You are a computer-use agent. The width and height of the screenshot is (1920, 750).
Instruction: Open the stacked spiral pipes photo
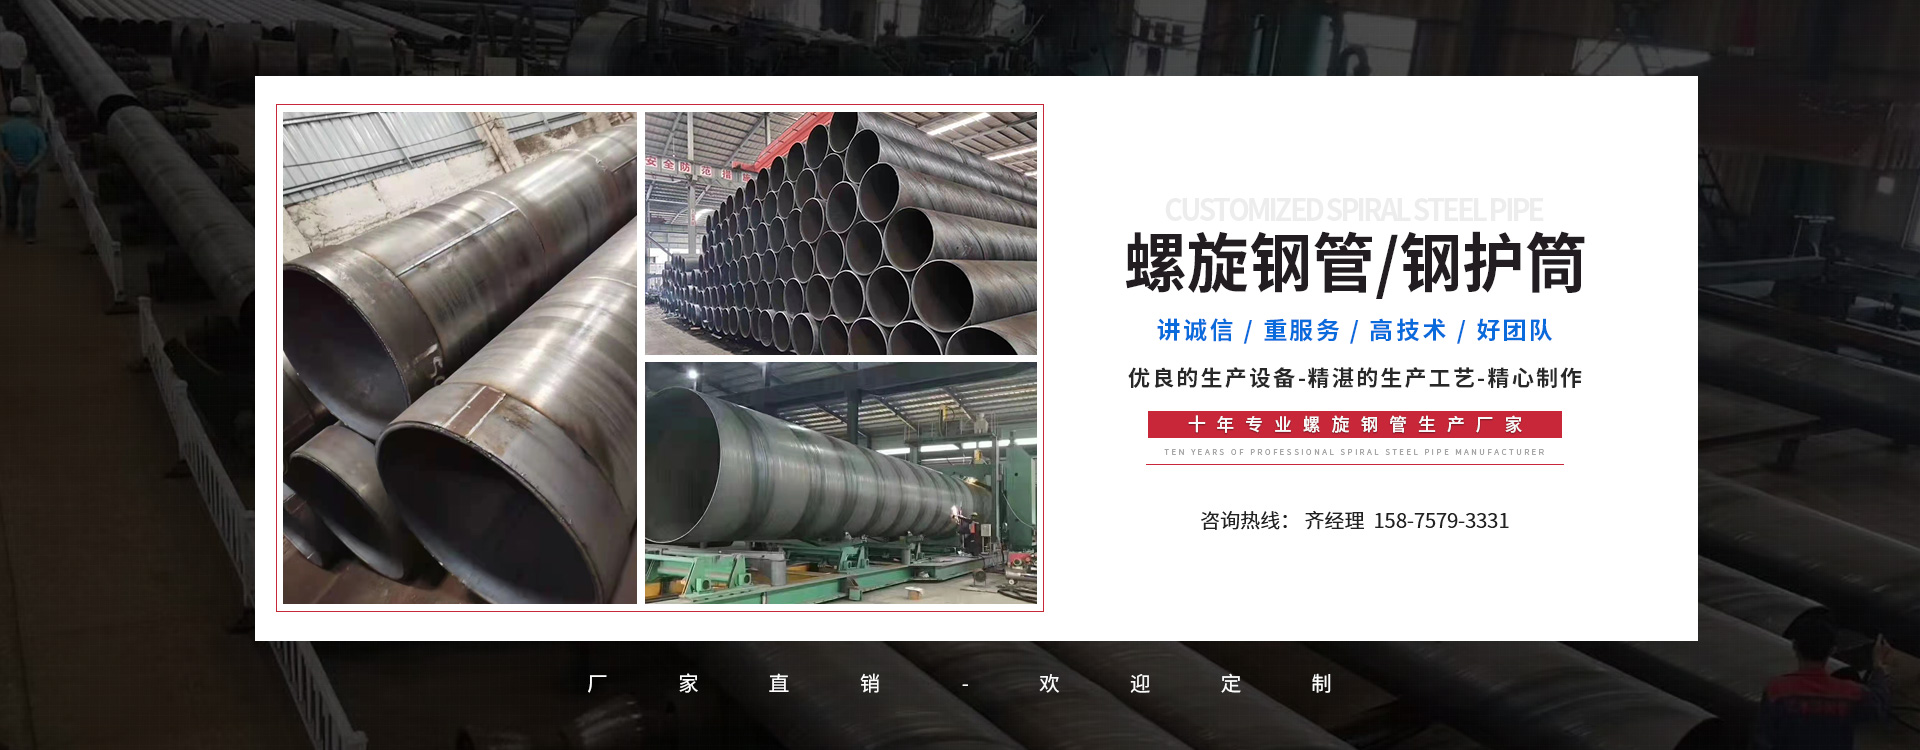pos(840,233)
